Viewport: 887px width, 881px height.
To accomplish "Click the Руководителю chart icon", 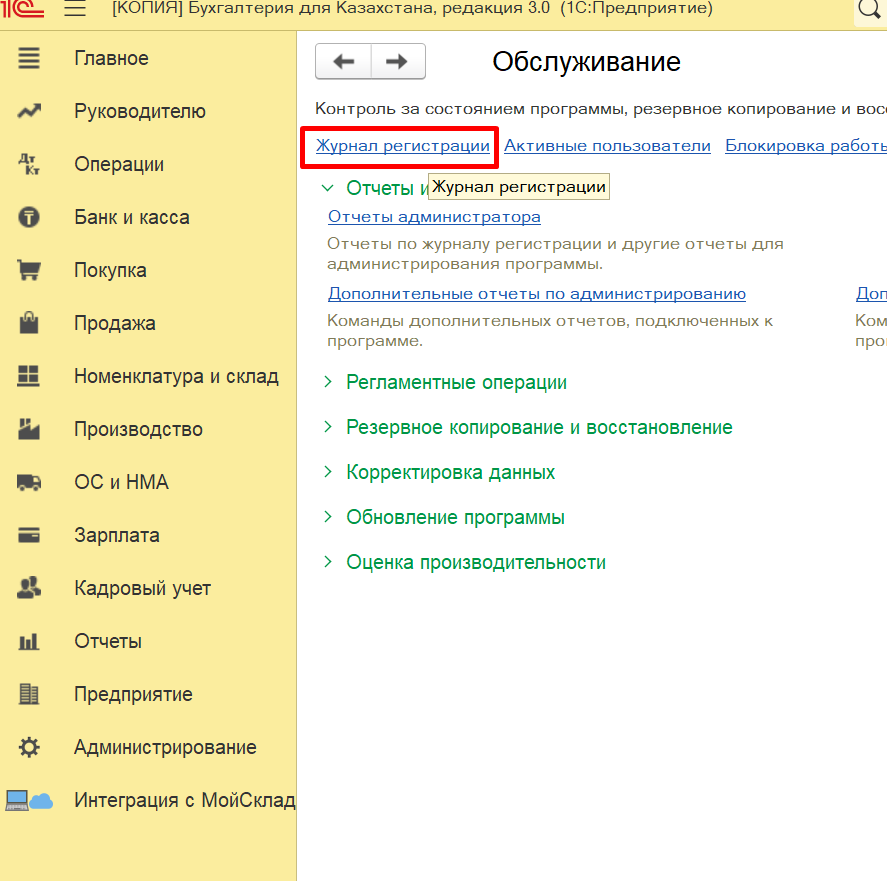I will [29, 111].
